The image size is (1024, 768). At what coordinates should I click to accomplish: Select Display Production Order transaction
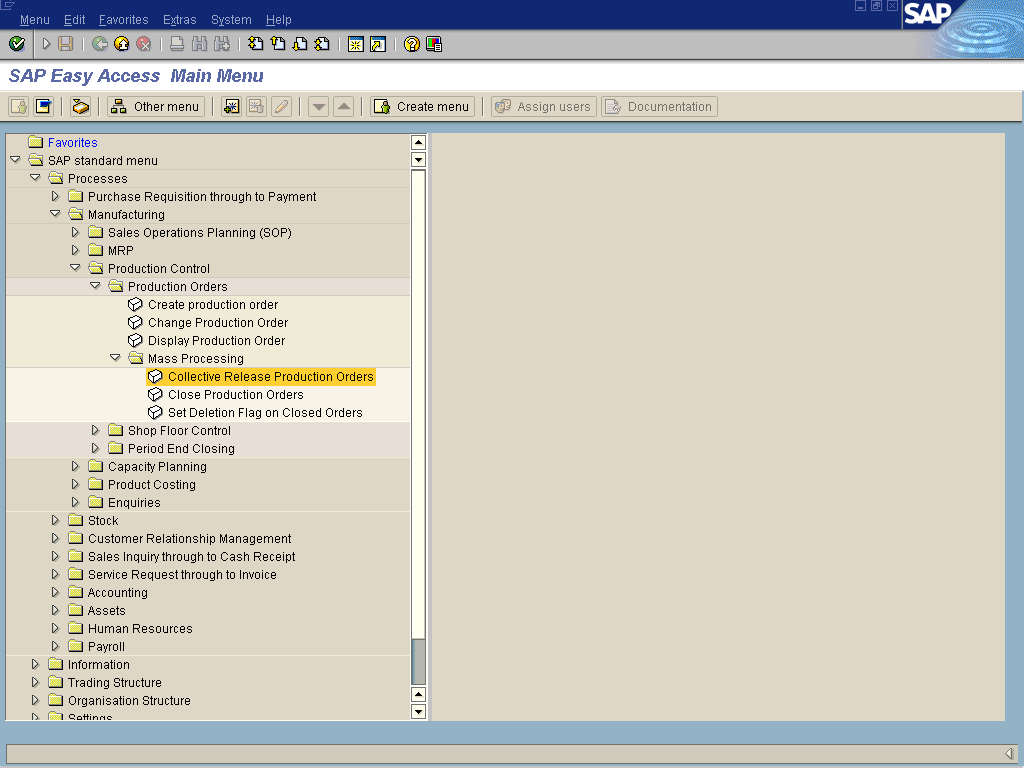coord(216,340)
